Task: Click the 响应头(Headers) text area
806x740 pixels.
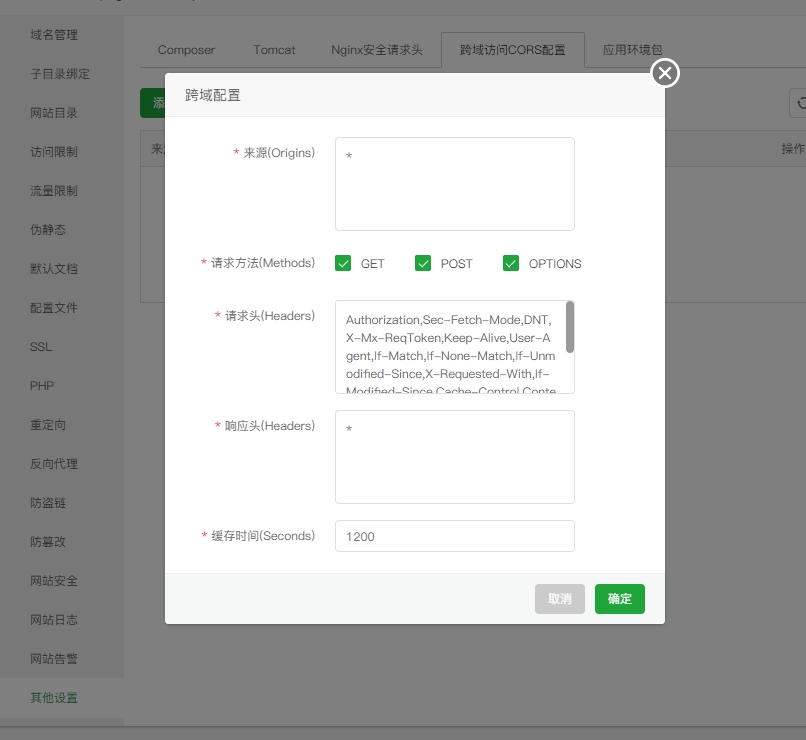Action: pos(454,457)
